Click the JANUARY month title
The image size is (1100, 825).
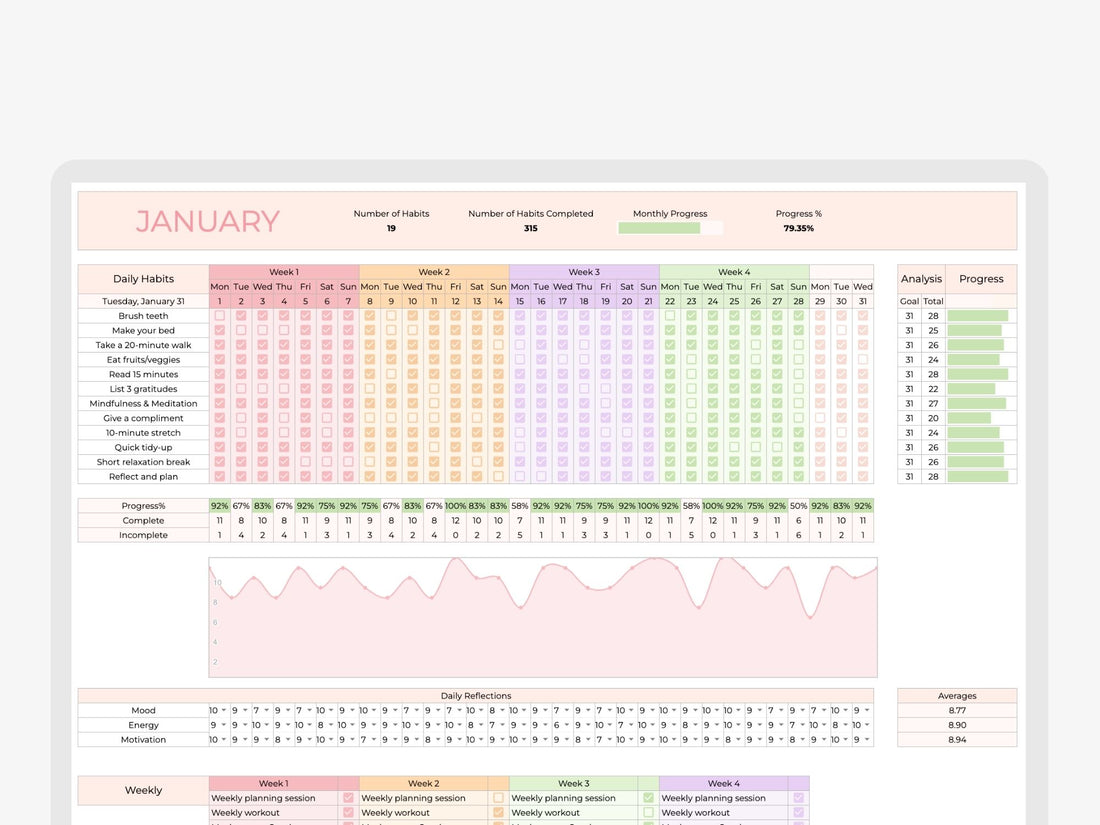coord(208,221)
